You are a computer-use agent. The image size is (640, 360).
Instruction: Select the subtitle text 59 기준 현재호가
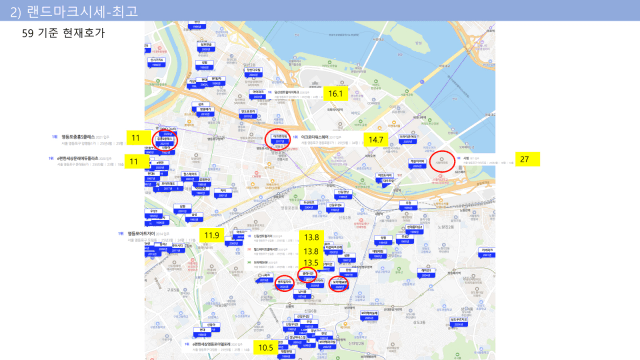point(63,33)
